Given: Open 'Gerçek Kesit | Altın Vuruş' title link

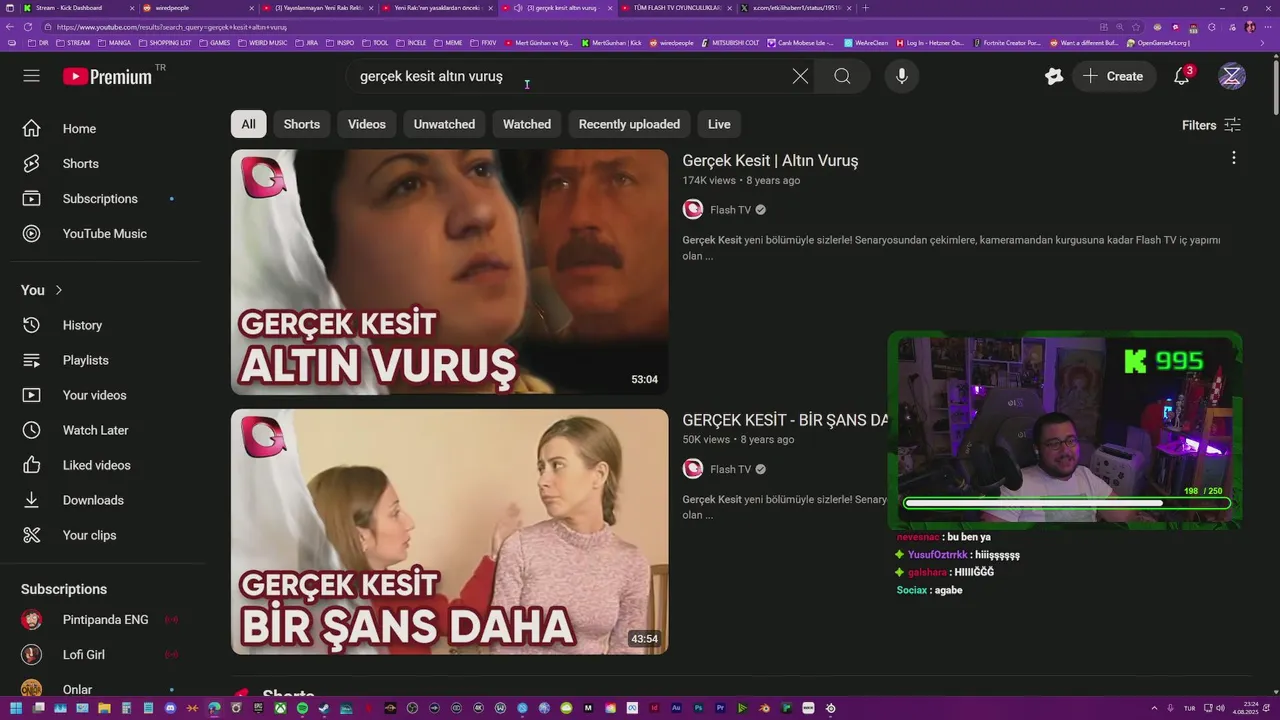Looking at the screenshot, I should click(x=770, y=160).
